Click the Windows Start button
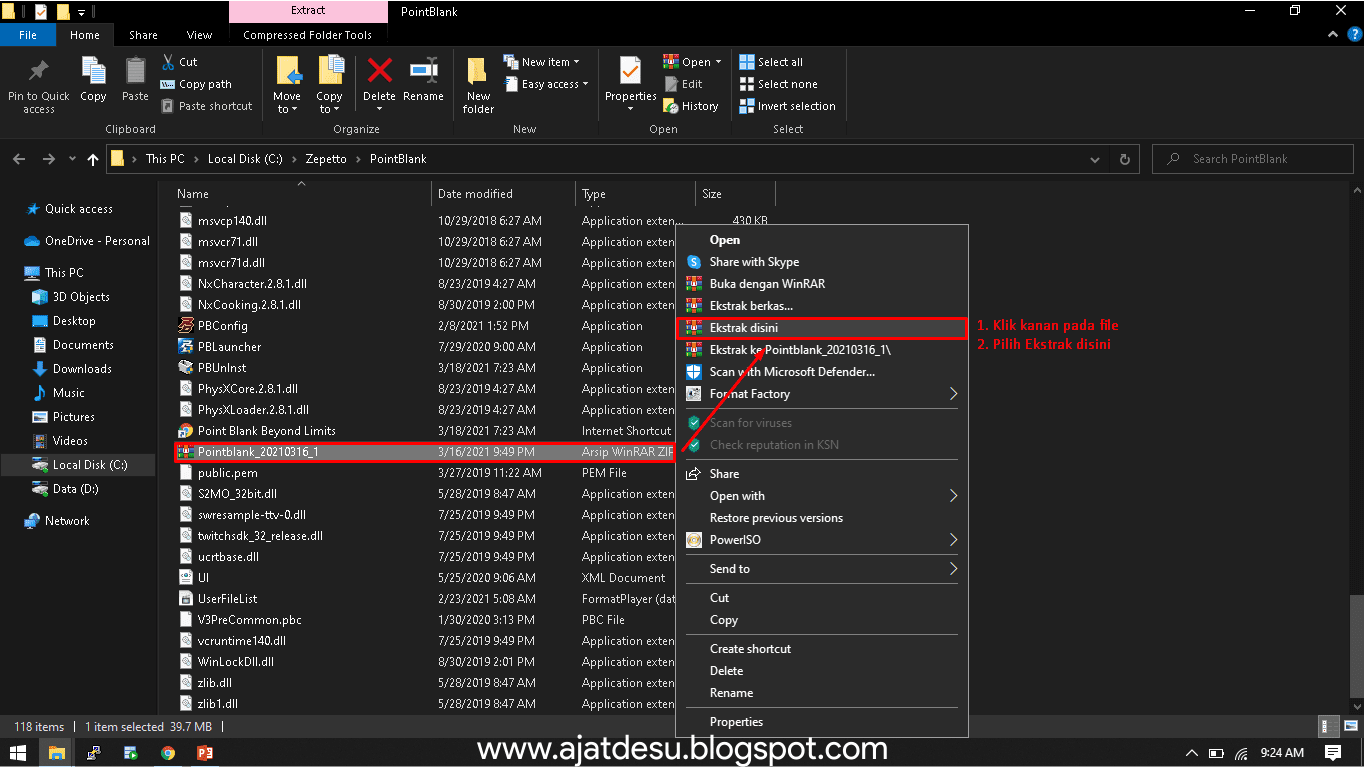 pyautogui.click(x=18, y=752)
